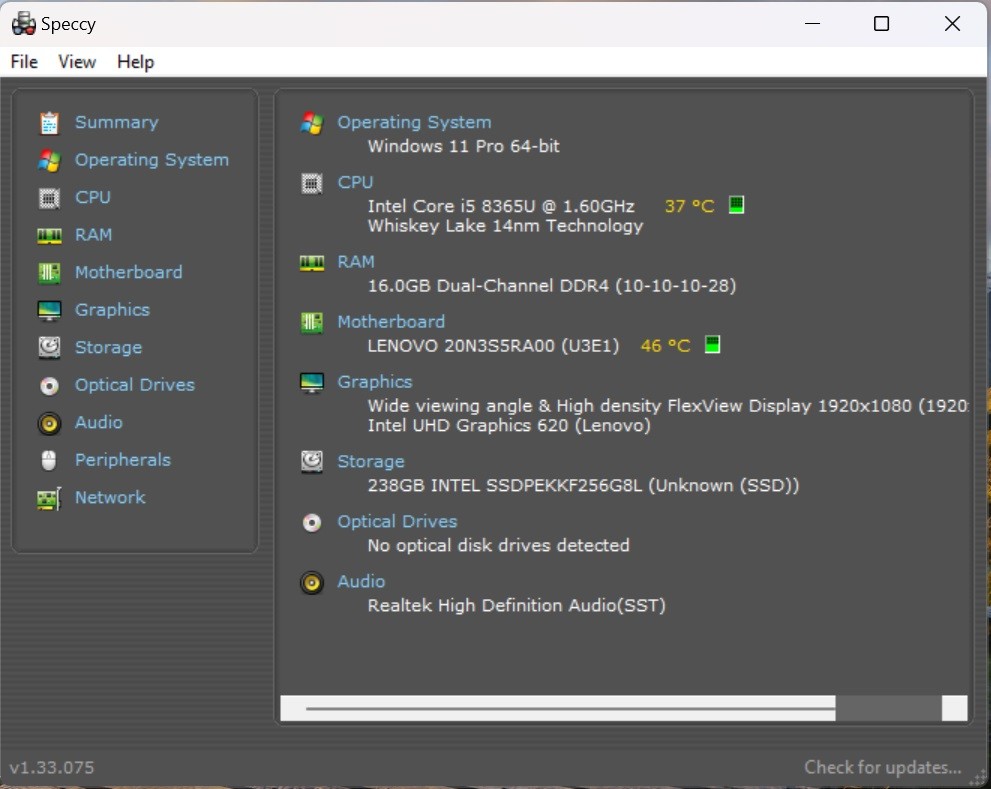Open the Network section from sidebar
This screenshot has height=789, width=991.
tap(111, 498)
